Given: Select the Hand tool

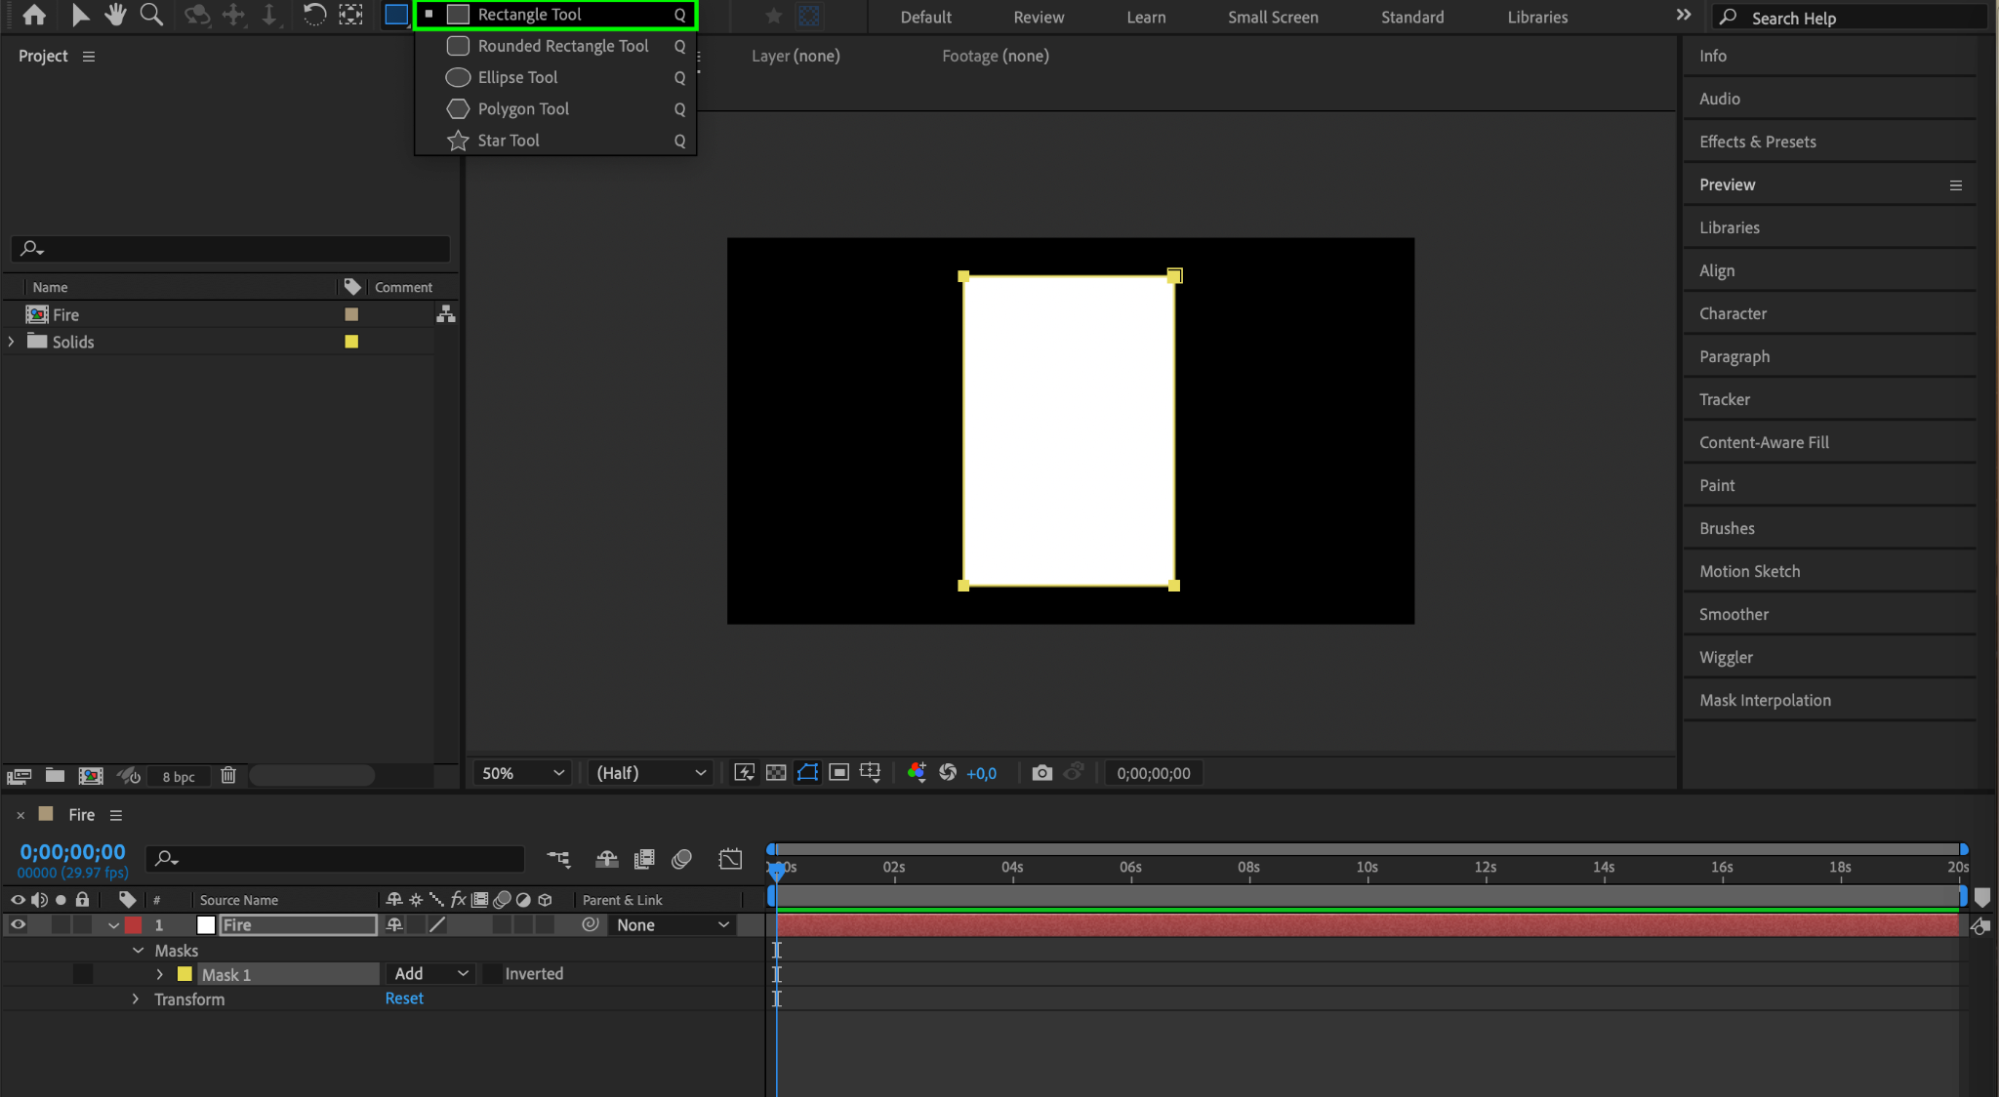Looking at the screenshot, I should pos(115,15).
